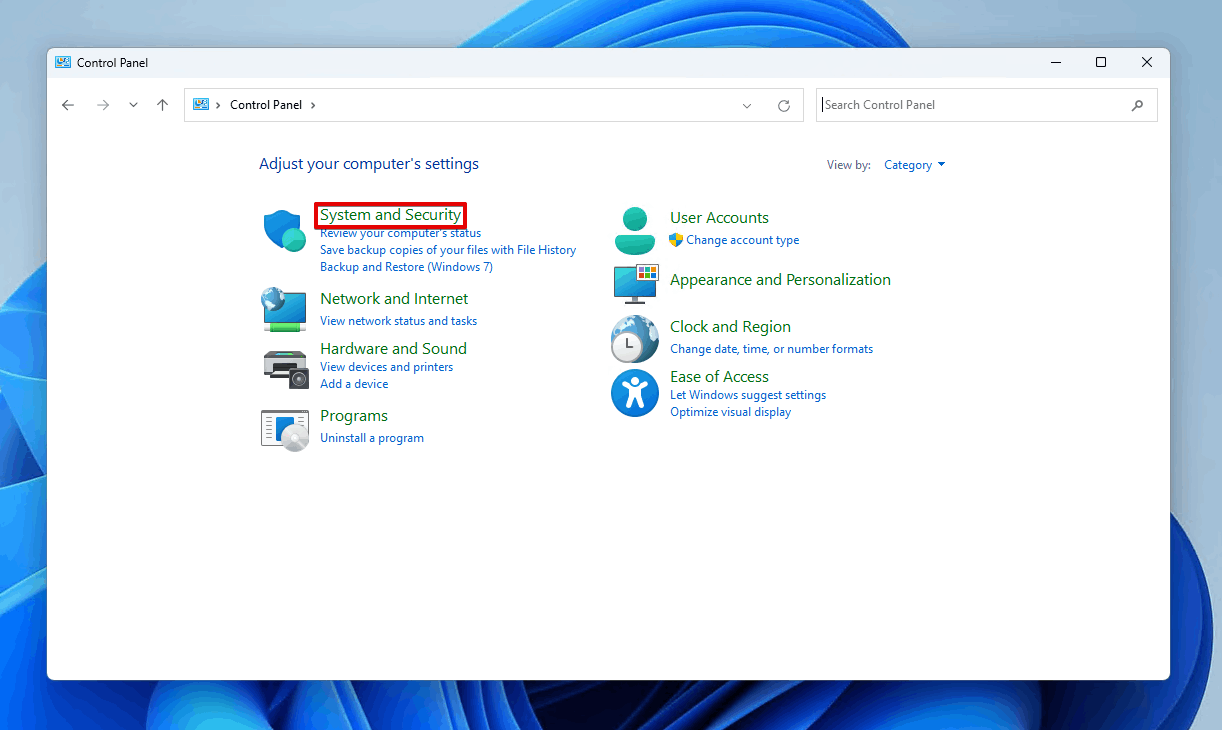Screen dimensions: 1222x730
Task: Open the Ease of Access icon
Action: tap(634, 393)
